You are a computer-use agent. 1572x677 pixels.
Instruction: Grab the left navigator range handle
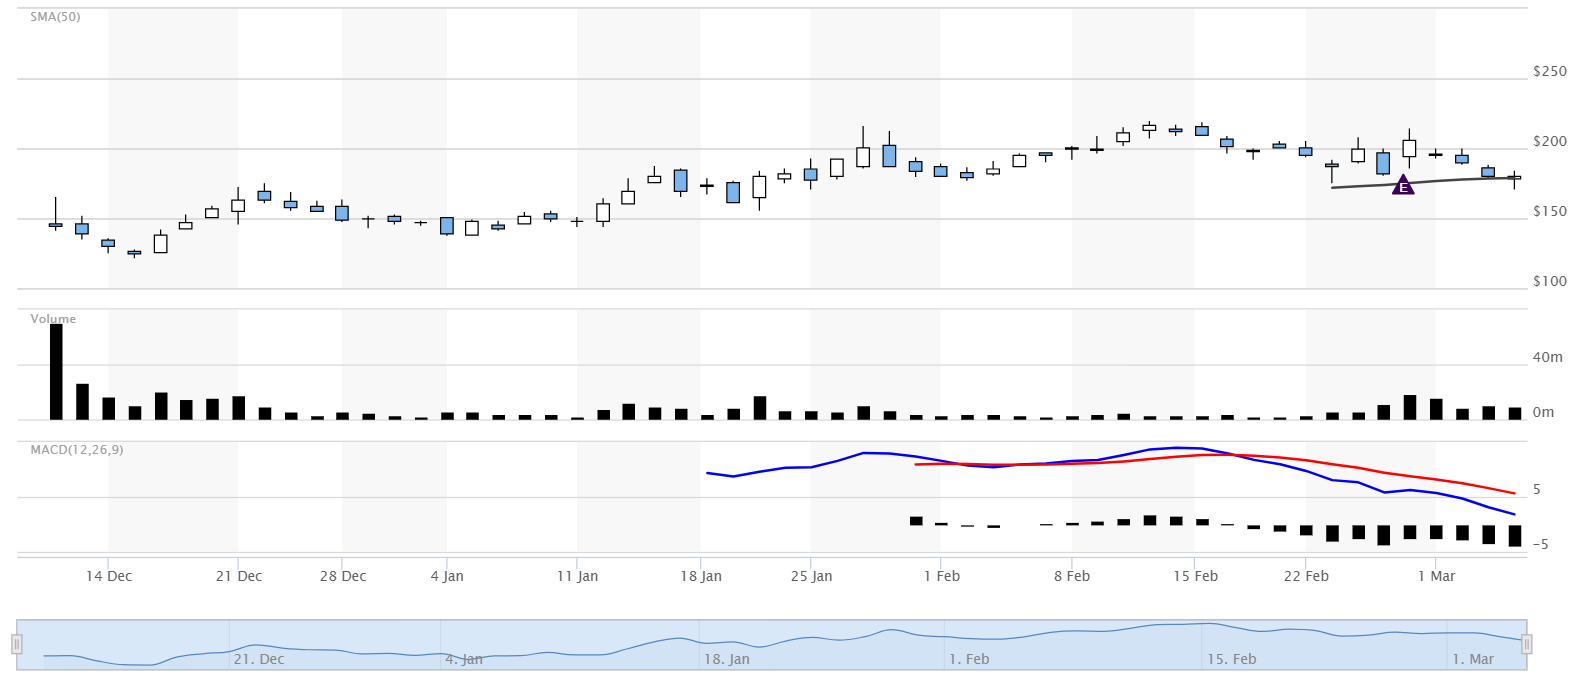point(17,644)
